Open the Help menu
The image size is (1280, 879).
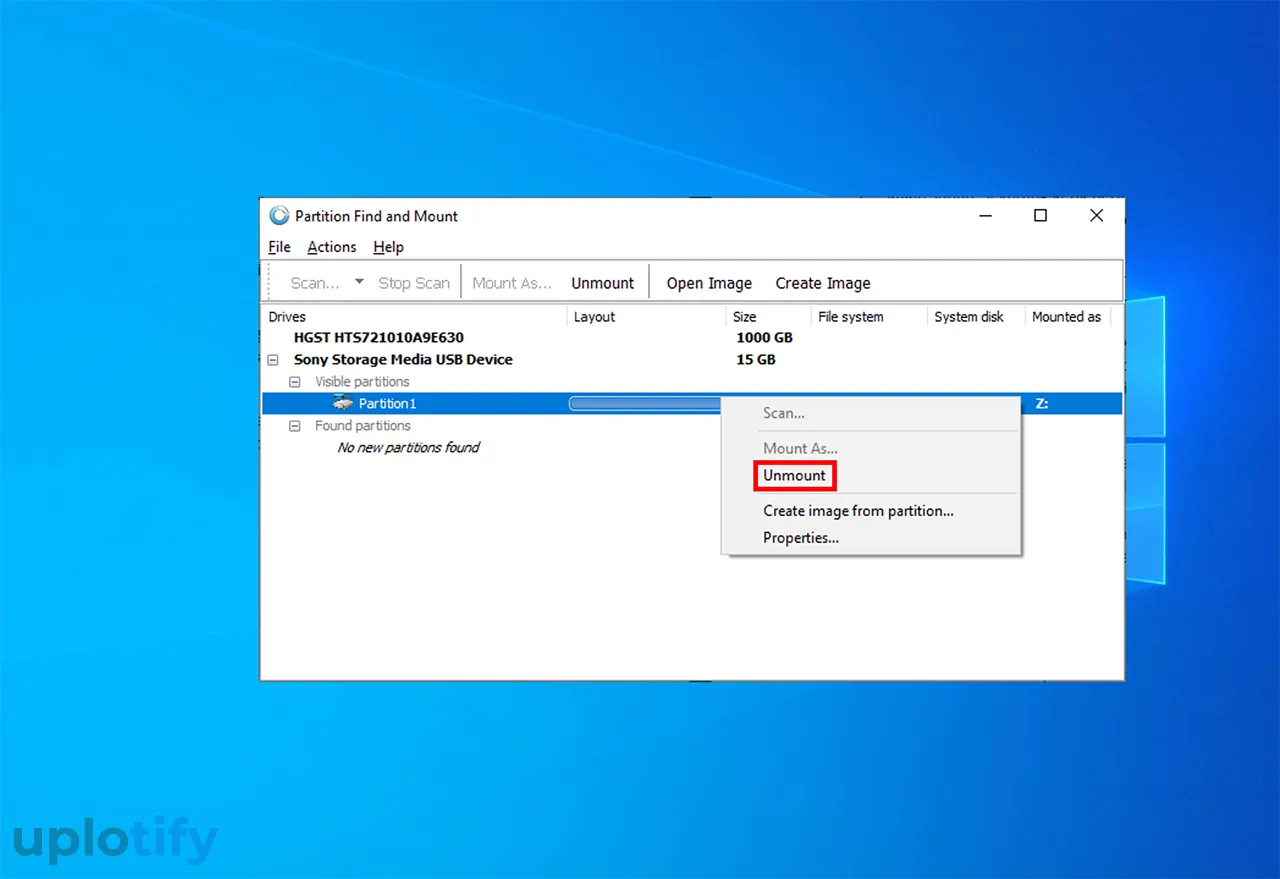[388, 247]
